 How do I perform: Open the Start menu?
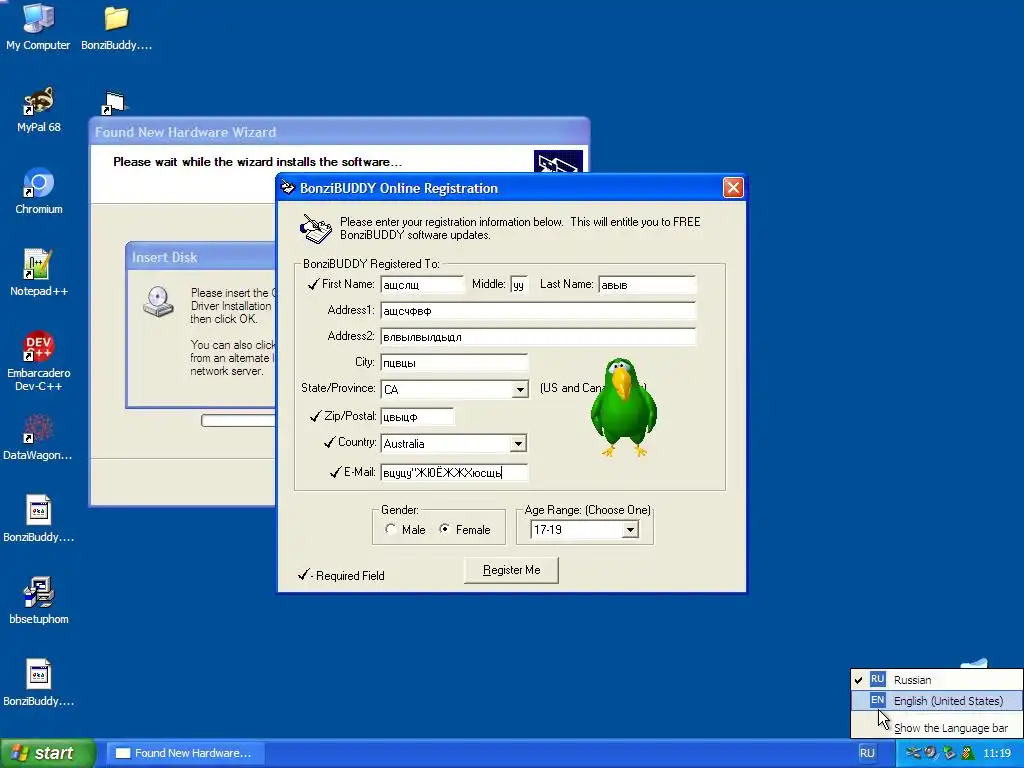pyautogui.click(x=48, y=753)
